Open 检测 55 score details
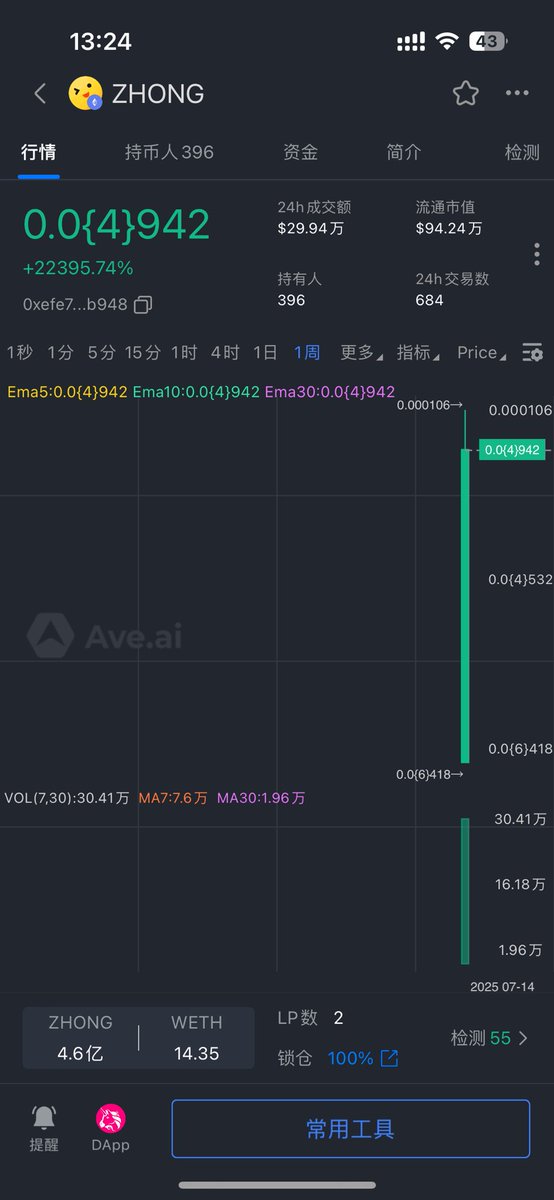 pyautogui.click(x=489, y=1038)
